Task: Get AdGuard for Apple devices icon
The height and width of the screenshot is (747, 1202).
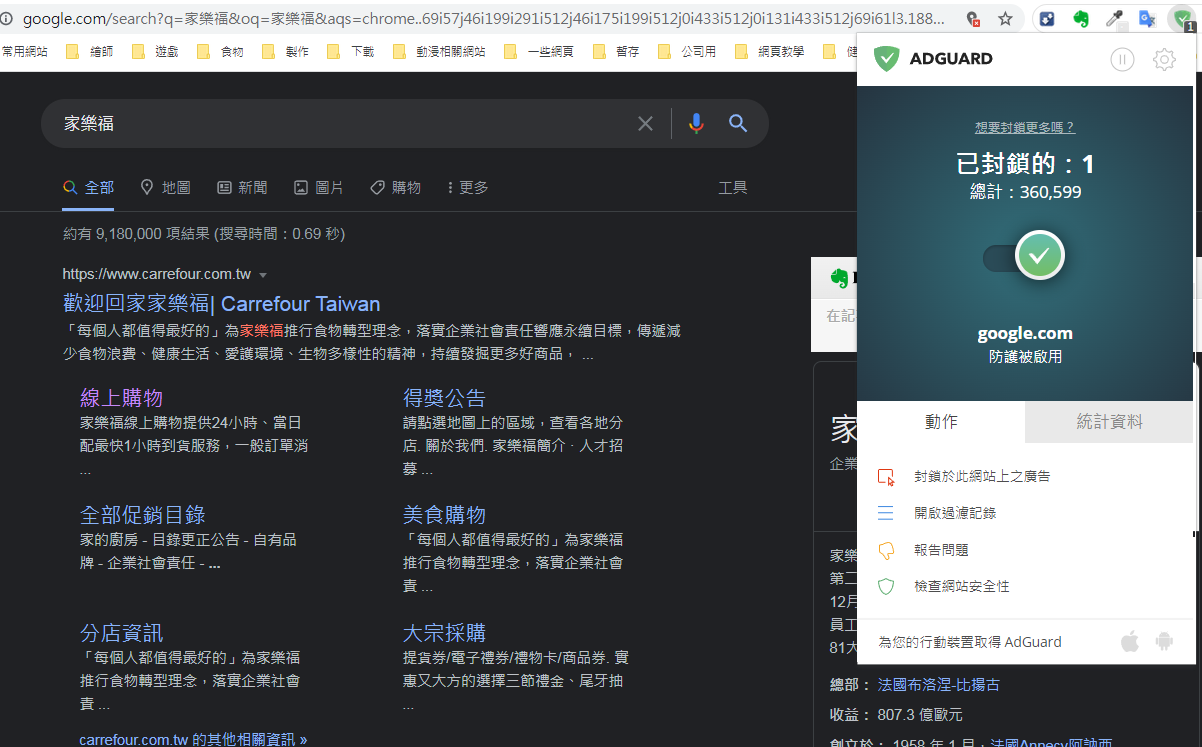Action: [1130, 641]
